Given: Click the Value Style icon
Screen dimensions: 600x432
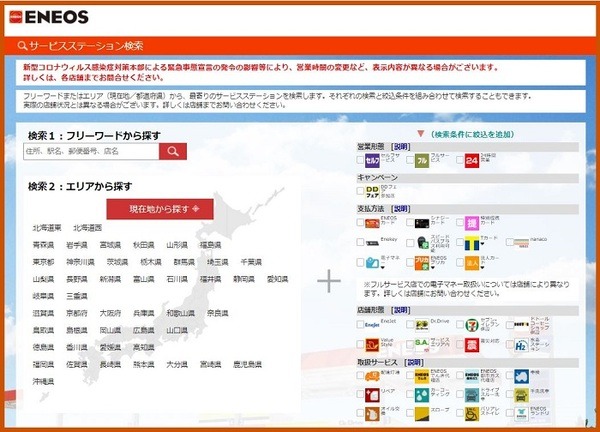Looking at the screenshot, I should (x=372, y=345).
